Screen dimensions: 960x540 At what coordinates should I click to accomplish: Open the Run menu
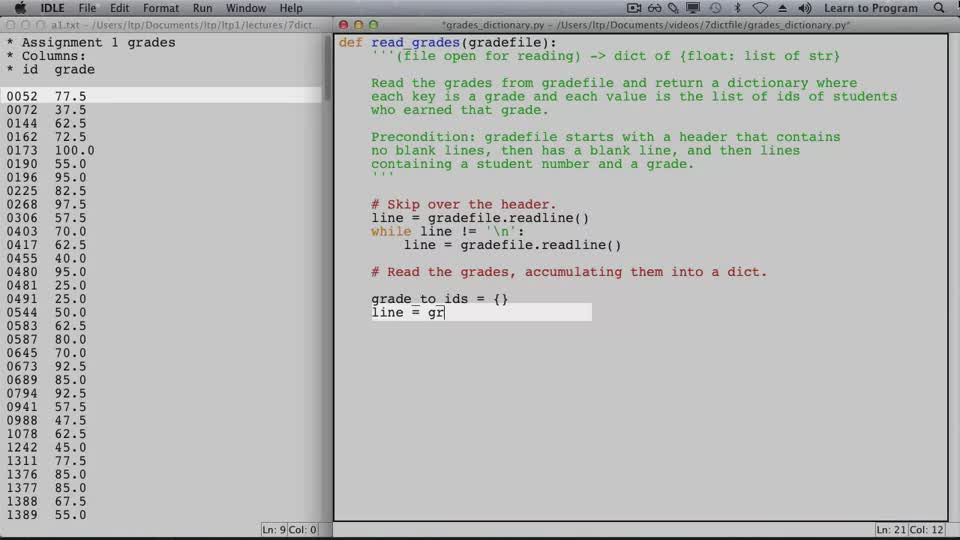202,8
